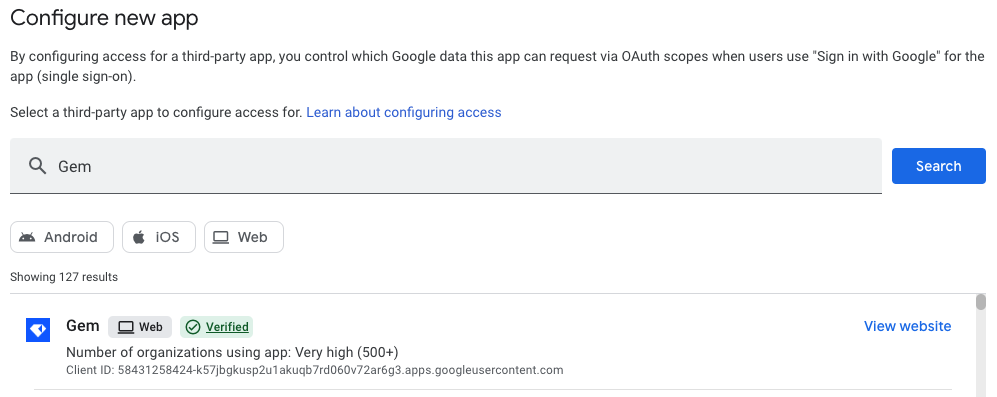The image size is (997, 397).
Task: Focus the app search field containing Gem
Action: (x=446, y=166)
